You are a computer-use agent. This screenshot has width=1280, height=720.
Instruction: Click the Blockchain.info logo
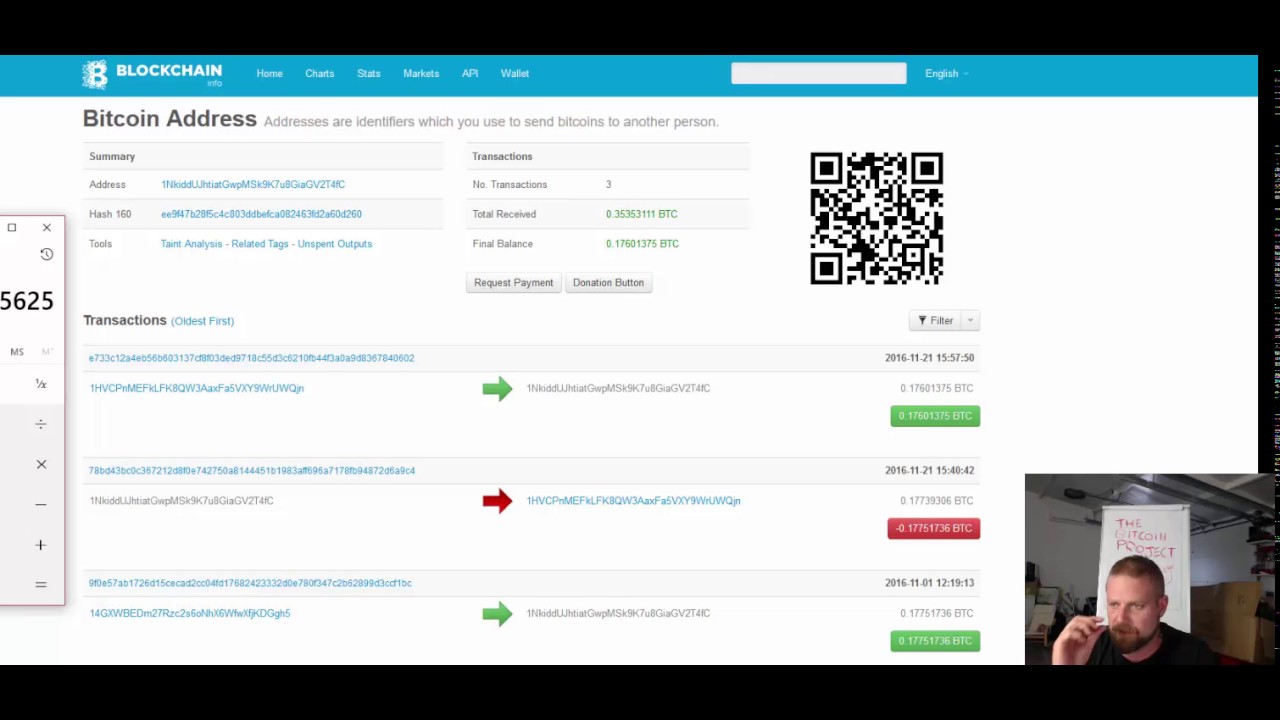click(x=152, y=74)
